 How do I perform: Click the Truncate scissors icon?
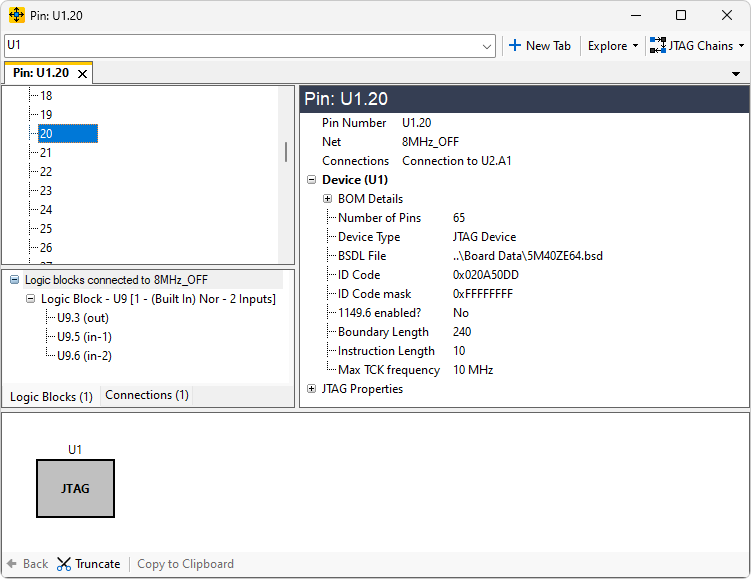pos(65,564)
